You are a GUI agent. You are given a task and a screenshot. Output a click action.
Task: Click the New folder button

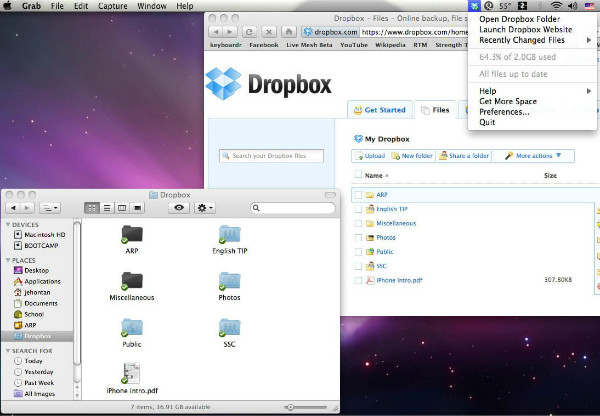pyautogui.click(x=412, y=156)
